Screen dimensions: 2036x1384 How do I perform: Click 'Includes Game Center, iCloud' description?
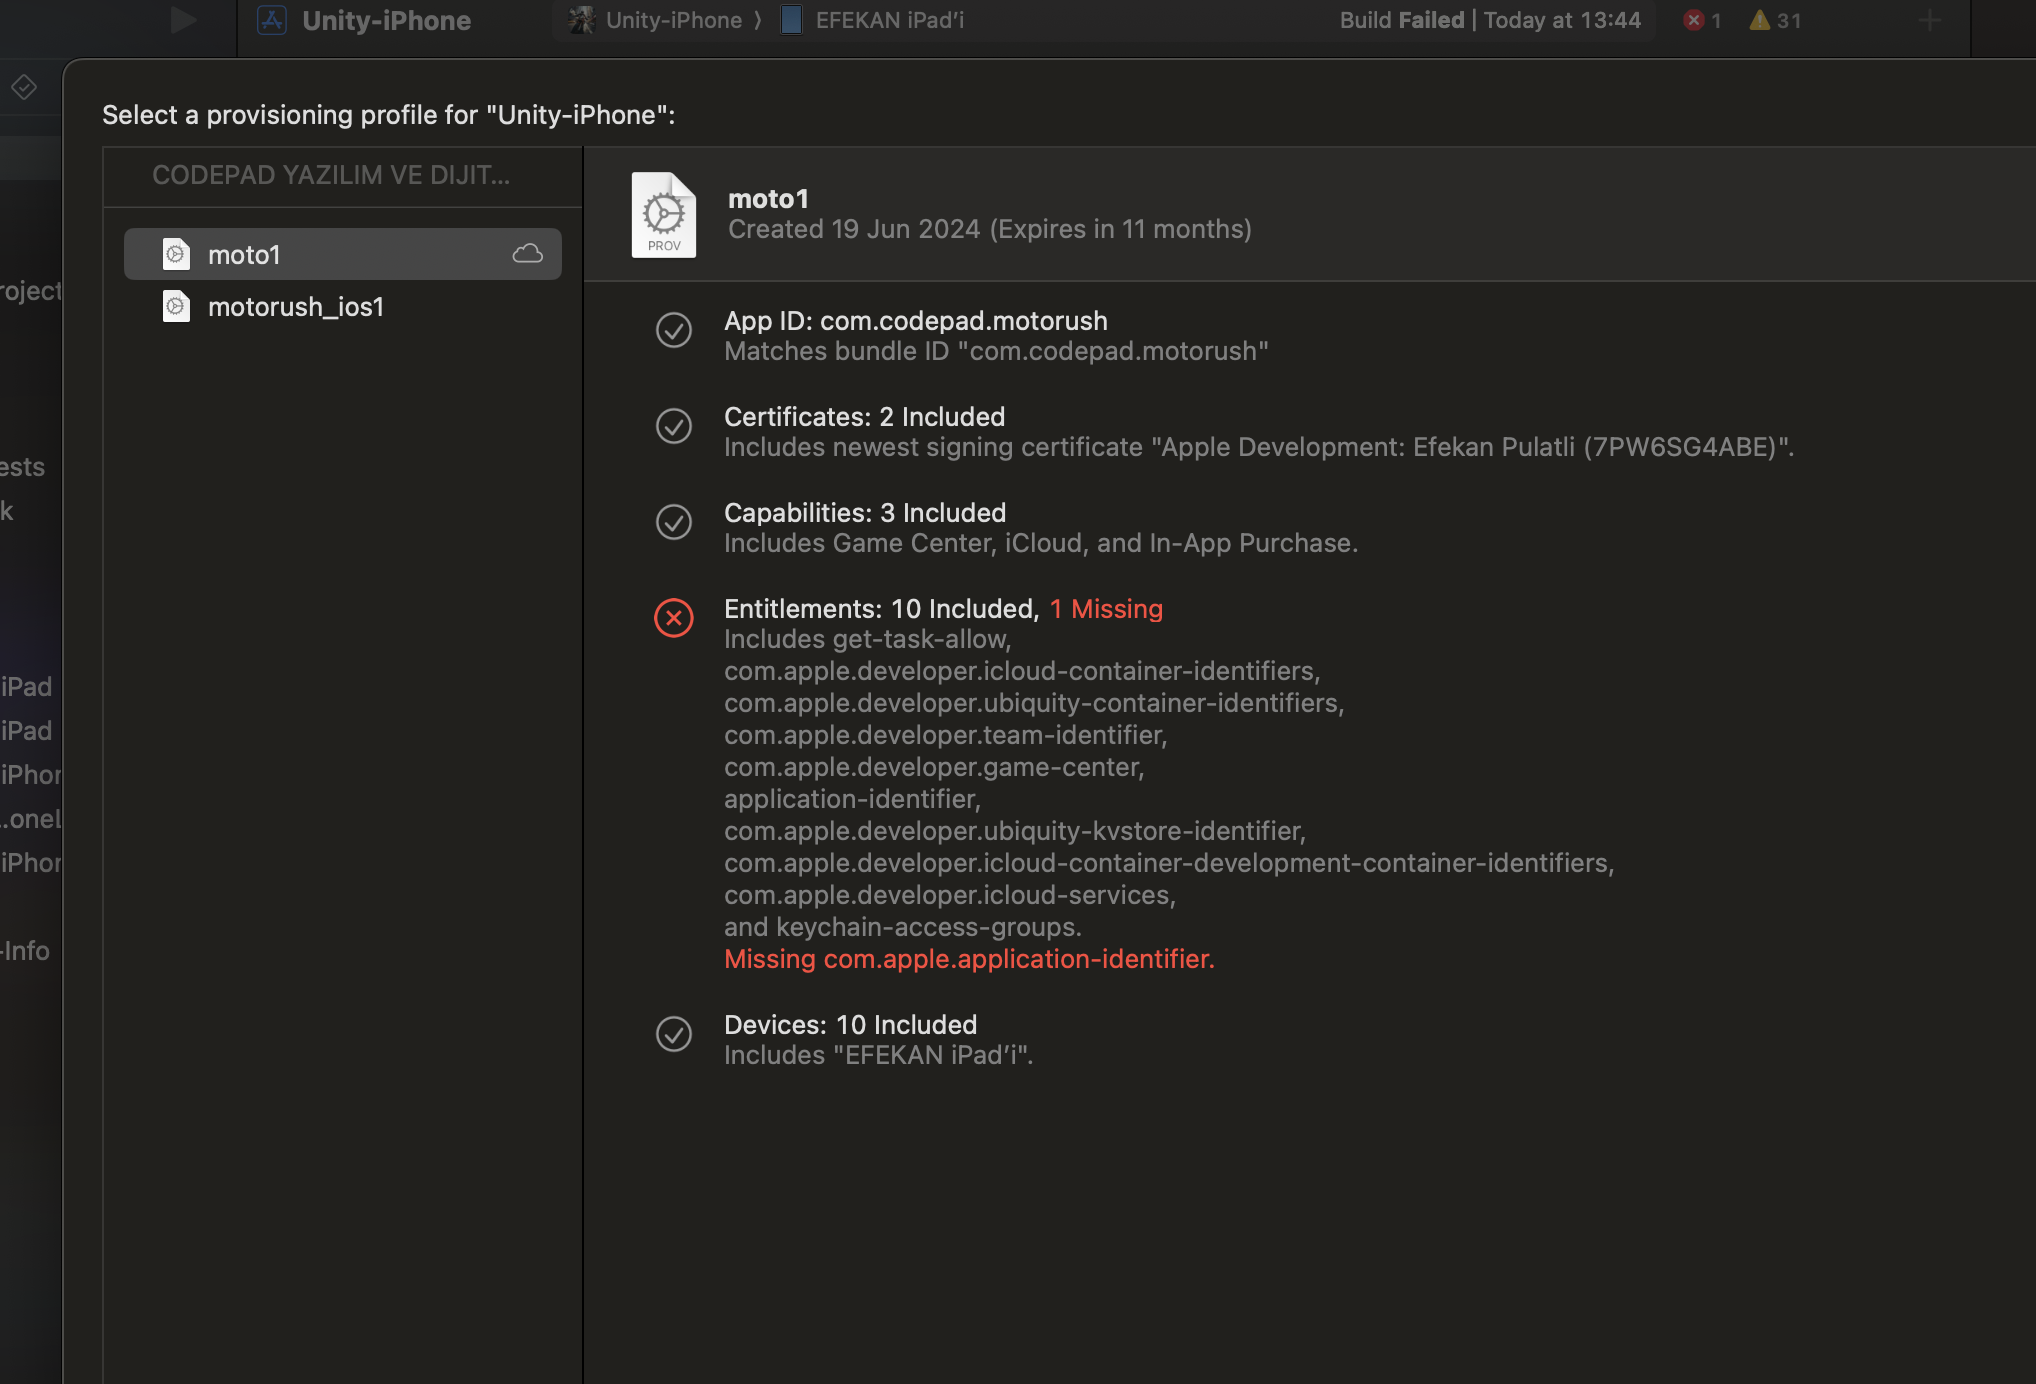tap(1041, 543)
